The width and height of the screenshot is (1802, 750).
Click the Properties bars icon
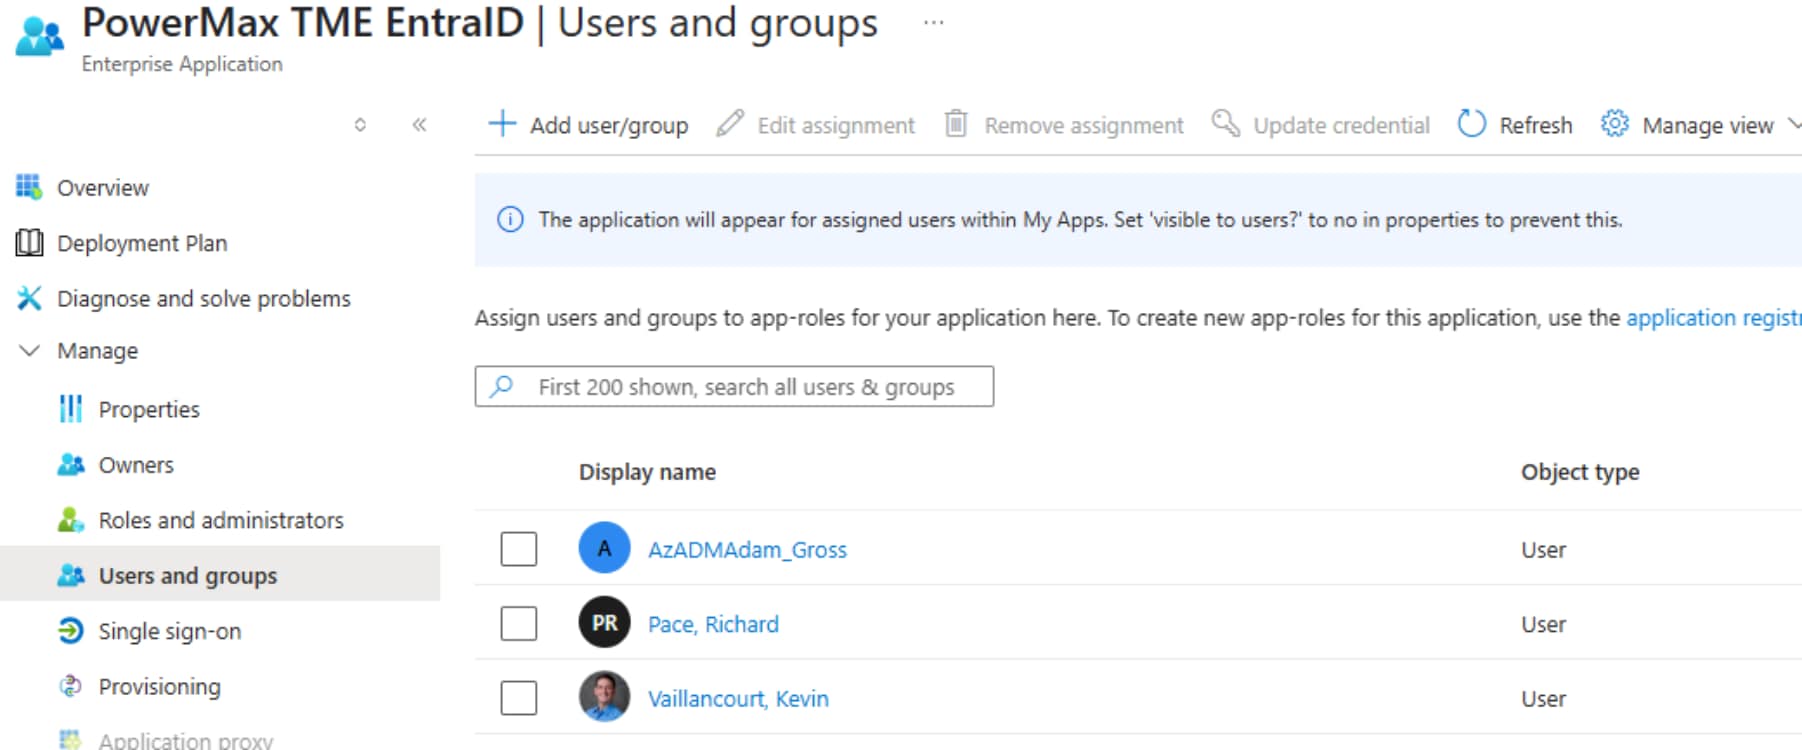(x=71, y=409)
